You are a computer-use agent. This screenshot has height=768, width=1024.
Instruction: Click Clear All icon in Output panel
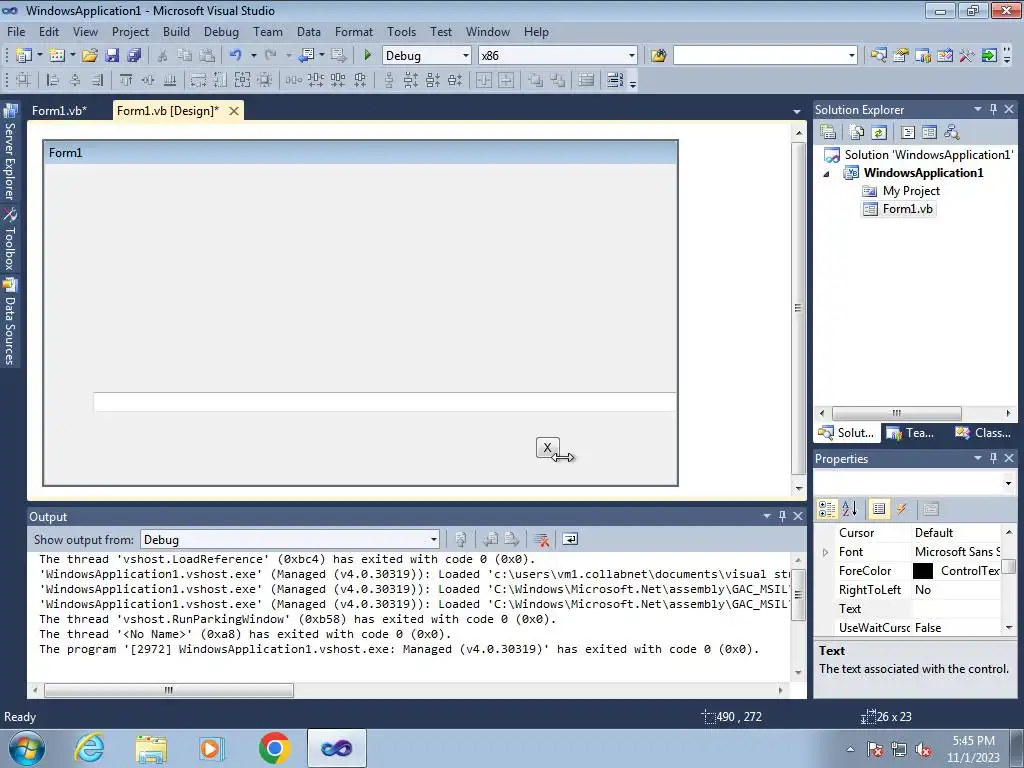(541, 539)
